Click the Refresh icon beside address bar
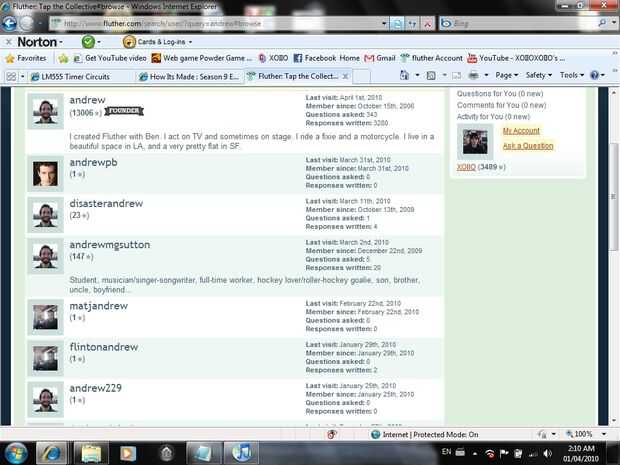The image size is (620, 465). point(412,24)
